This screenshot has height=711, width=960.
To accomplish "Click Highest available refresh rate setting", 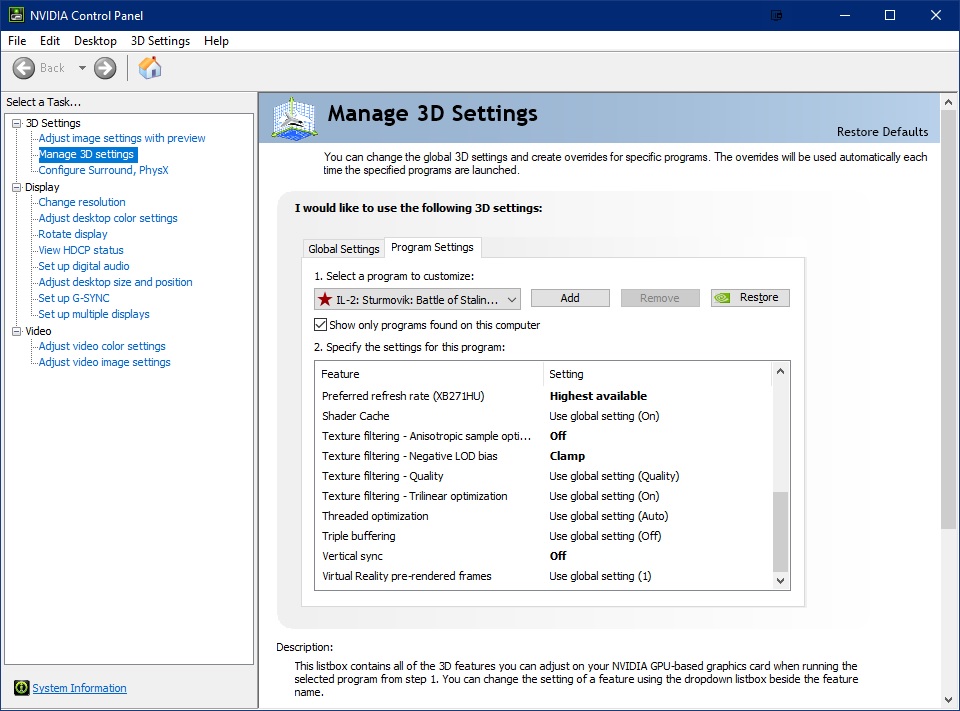I will click(x=598, y=396).
